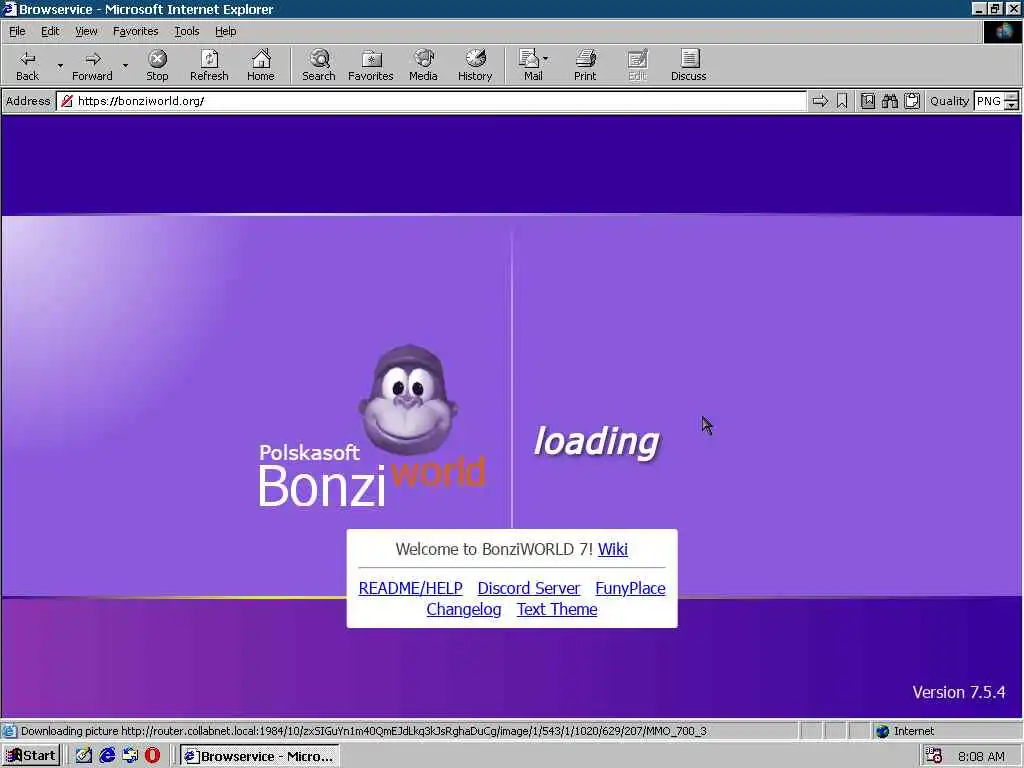Viewport: 1024px width, 768px height.
Task: Click the Forward navigation button
Action: pyautogui.click(x=92, y=65)
